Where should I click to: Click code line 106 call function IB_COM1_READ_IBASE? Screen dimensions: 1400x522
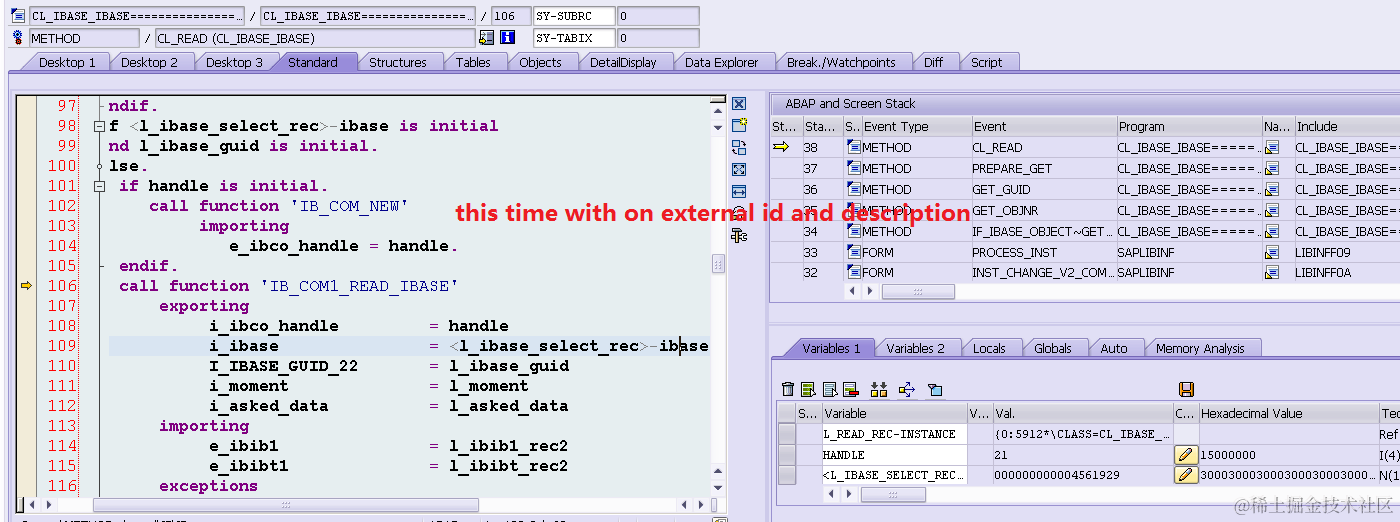tap(289, 286)
